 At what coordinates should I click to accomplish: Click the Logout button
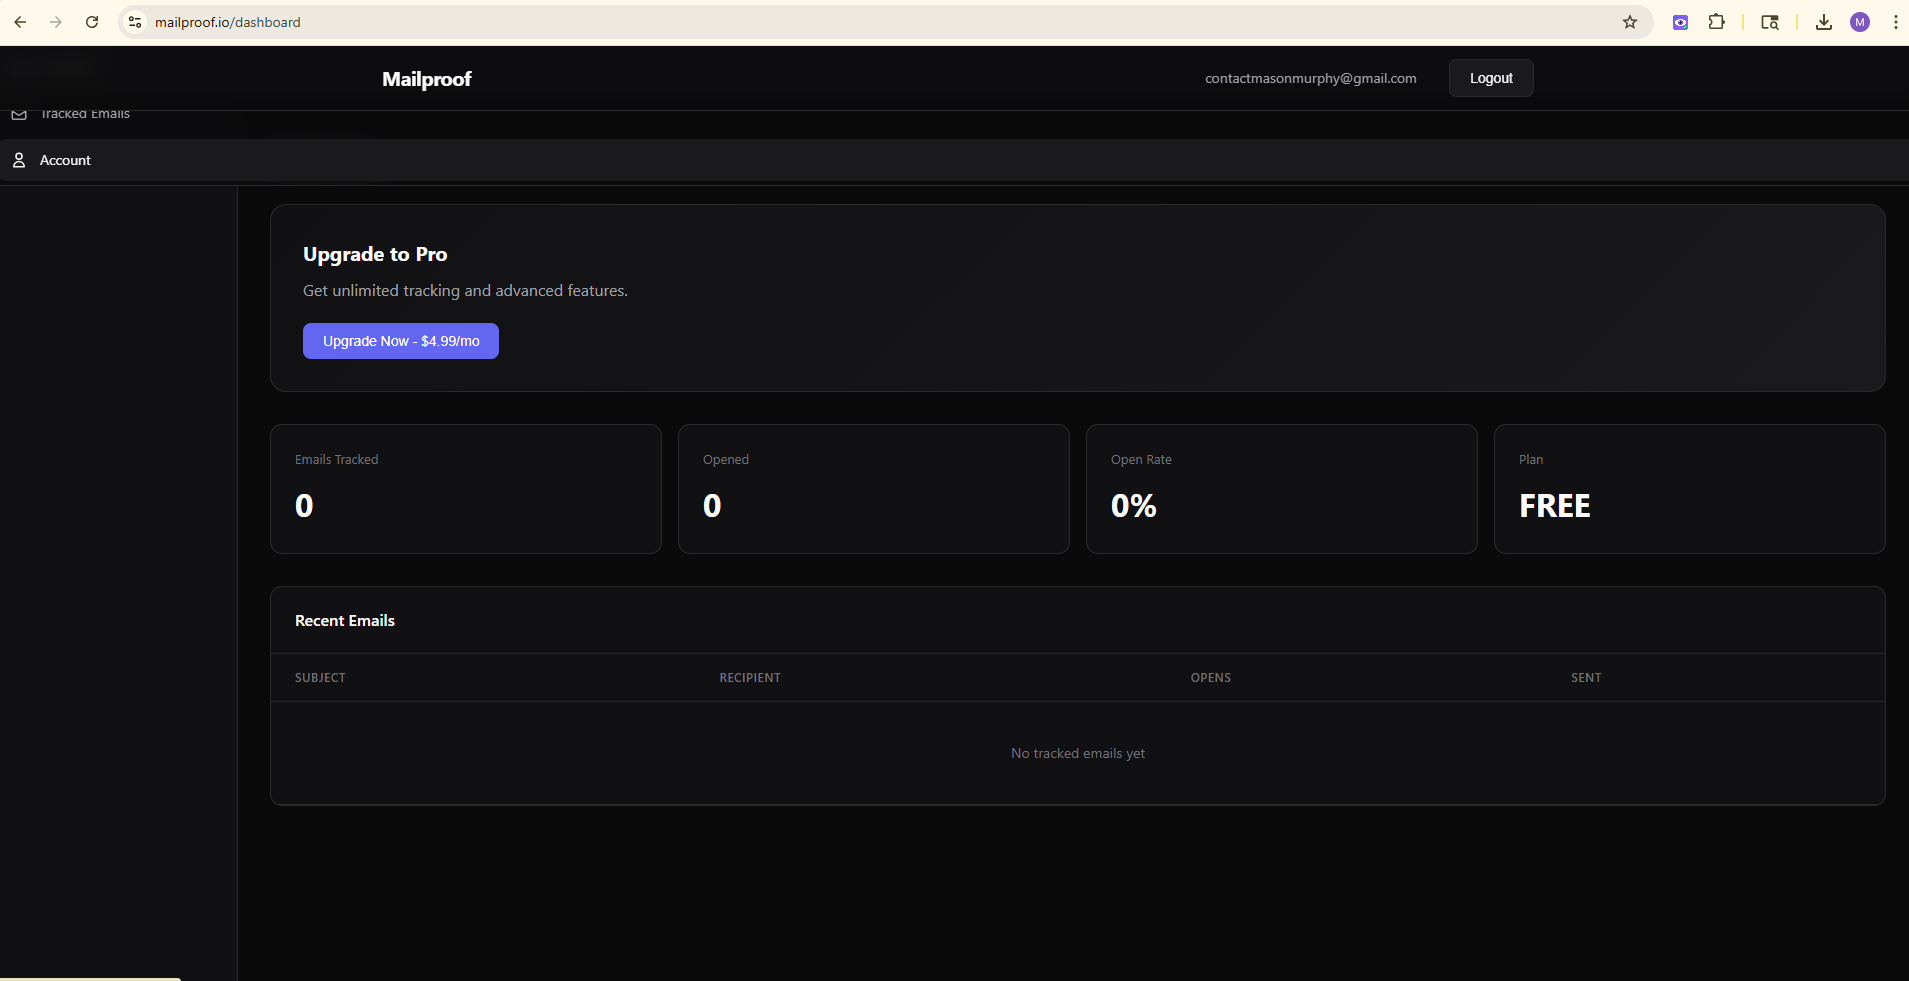tap(1489, 78)
